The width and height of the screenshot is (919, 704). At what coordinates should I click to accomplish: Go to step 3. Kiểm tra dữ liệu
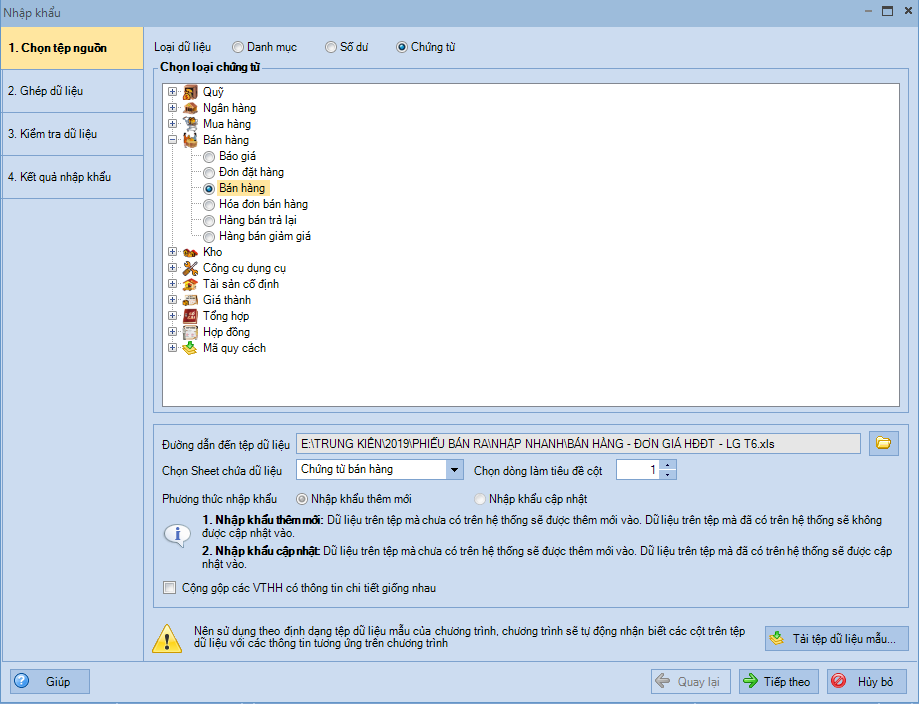(x=72, y=134)
